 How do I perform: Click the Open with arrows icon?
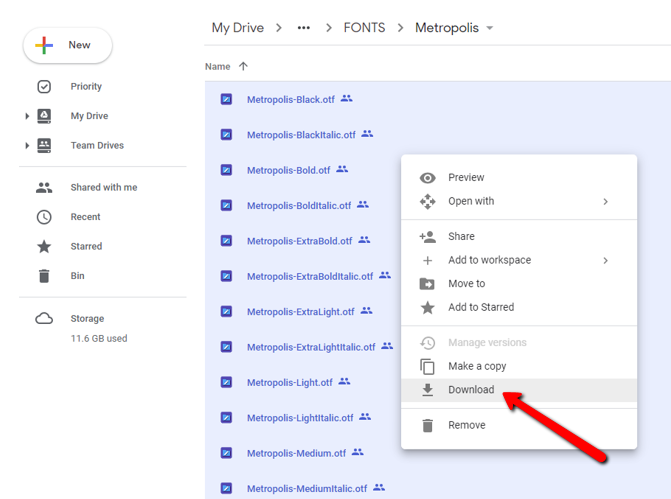pos(427,201)
